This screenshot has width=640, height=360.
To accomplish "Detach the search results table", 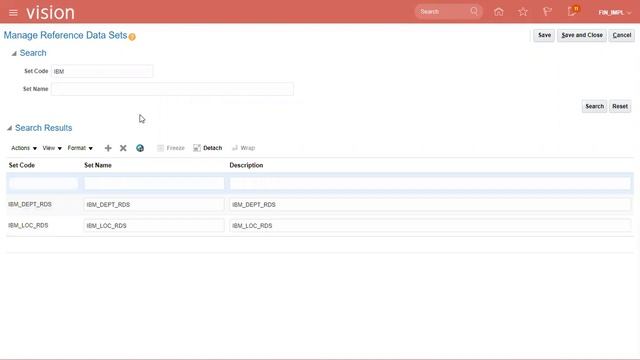I will [x=208, y=148].
